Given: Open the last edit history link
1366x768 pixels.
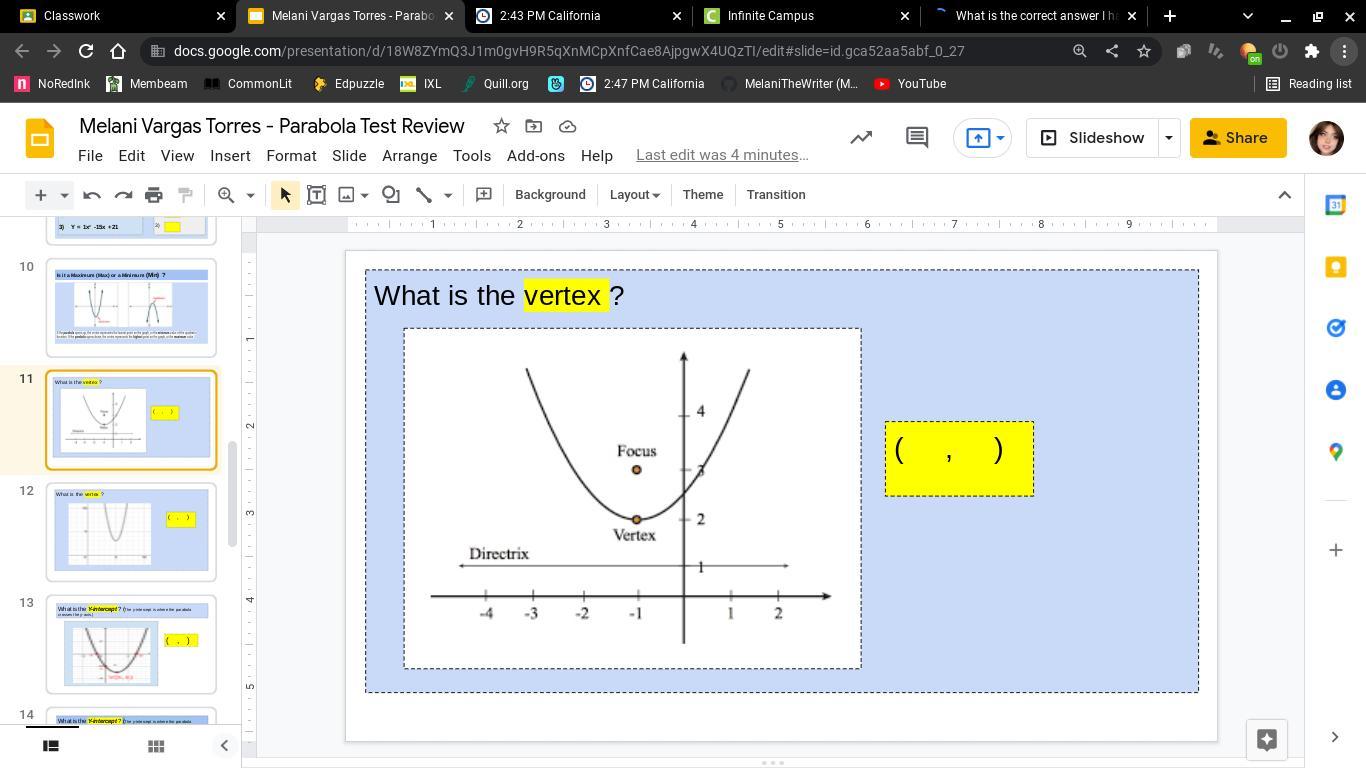Looking at the screenshot, I should pos(722,155).
